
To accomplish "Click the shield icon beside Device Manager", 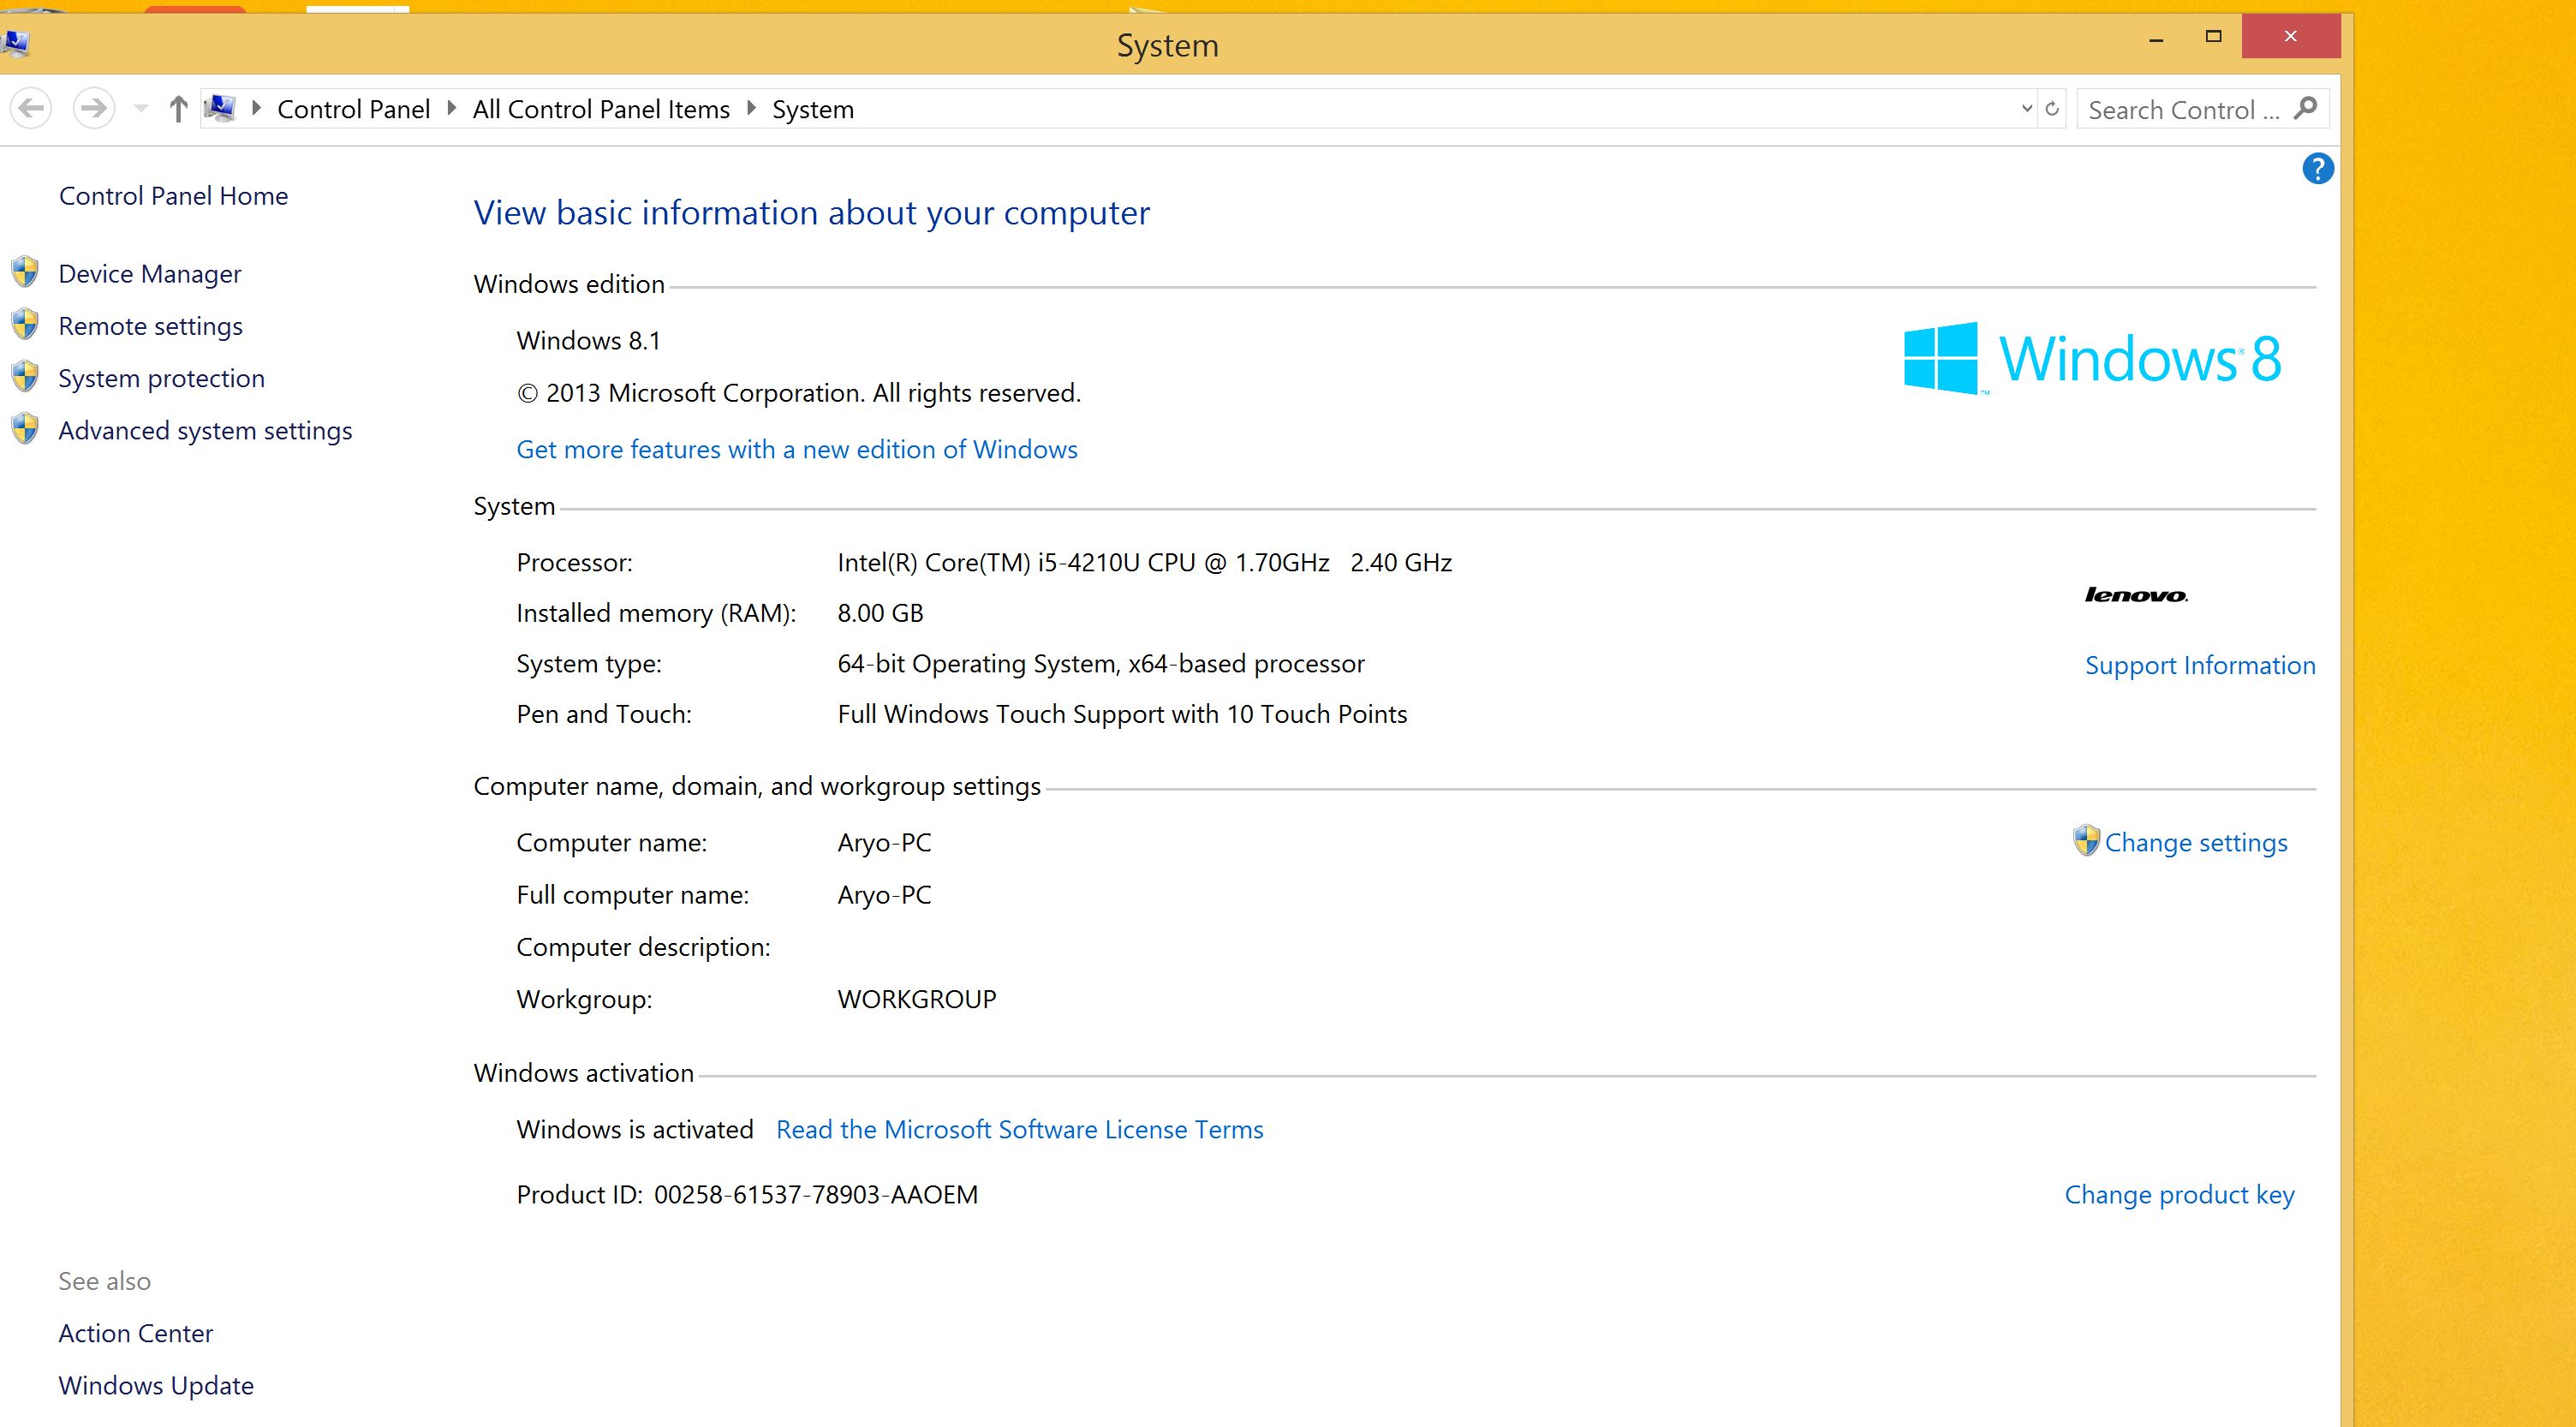I will (25, 271).
